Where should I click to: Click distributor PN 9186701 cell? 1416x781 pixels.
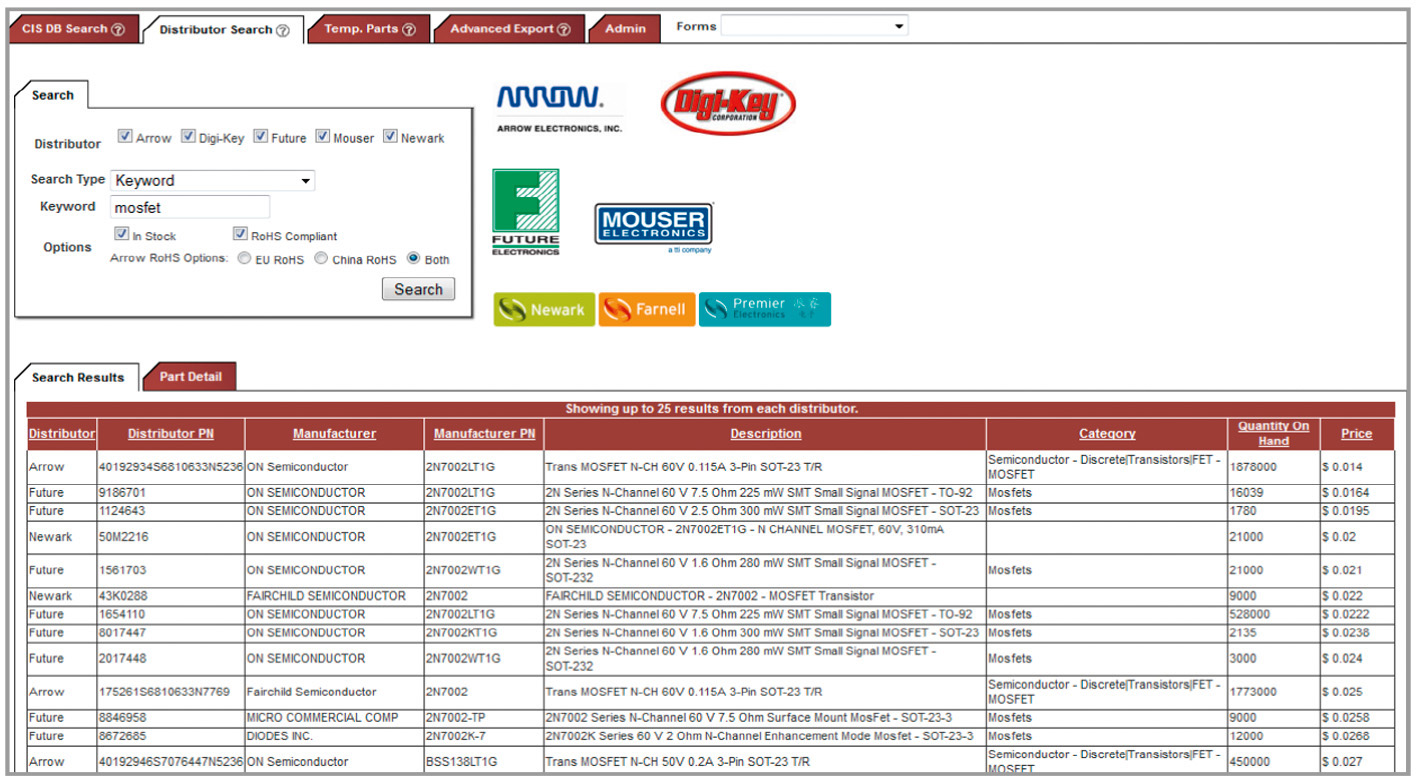tap(170, 493)
